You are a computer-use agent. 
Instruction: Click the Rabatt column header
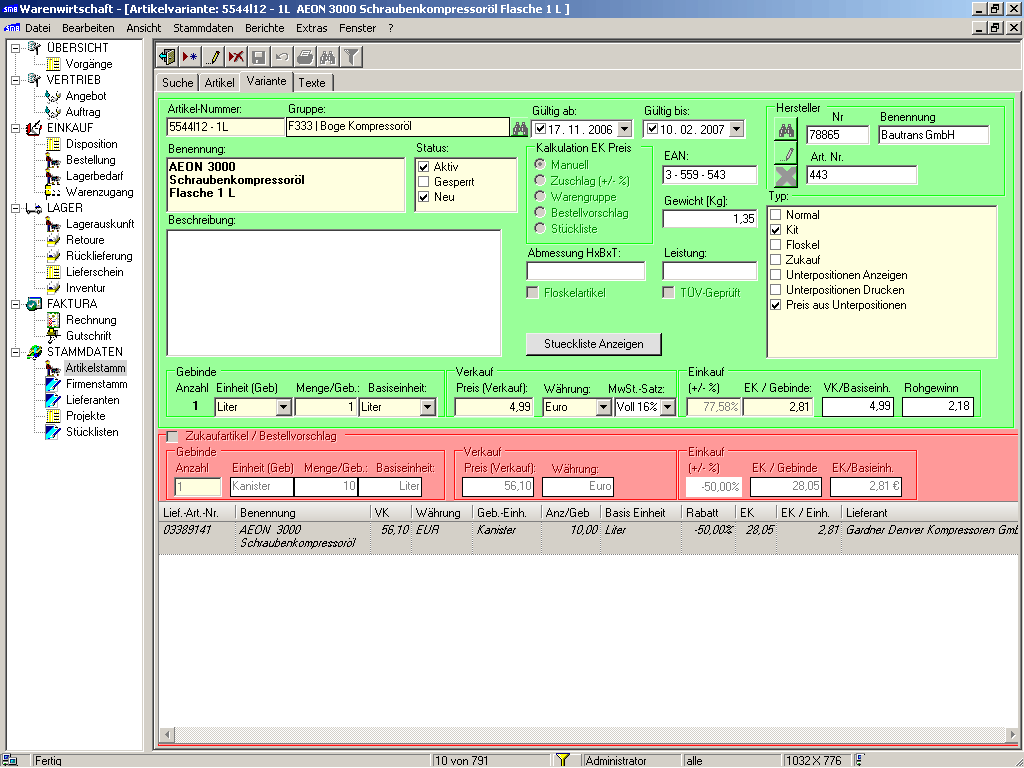click(708, 513)
